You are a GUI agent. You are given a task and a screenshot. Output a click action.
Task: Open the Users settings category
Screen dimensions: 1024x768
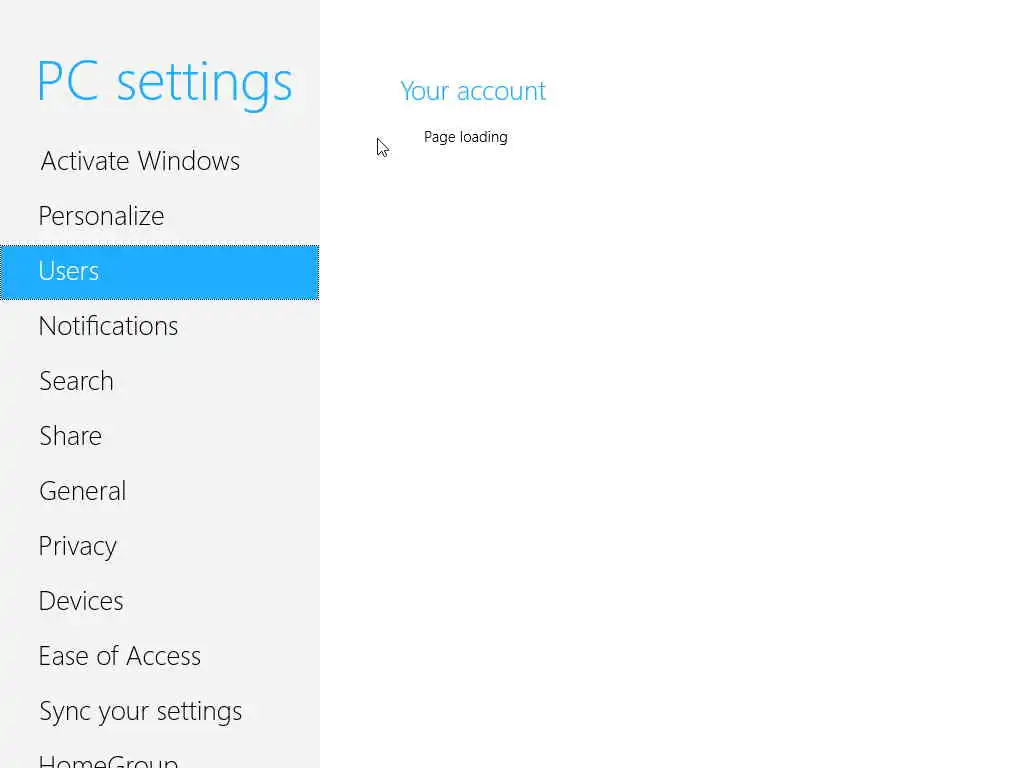tap(159, 272)
